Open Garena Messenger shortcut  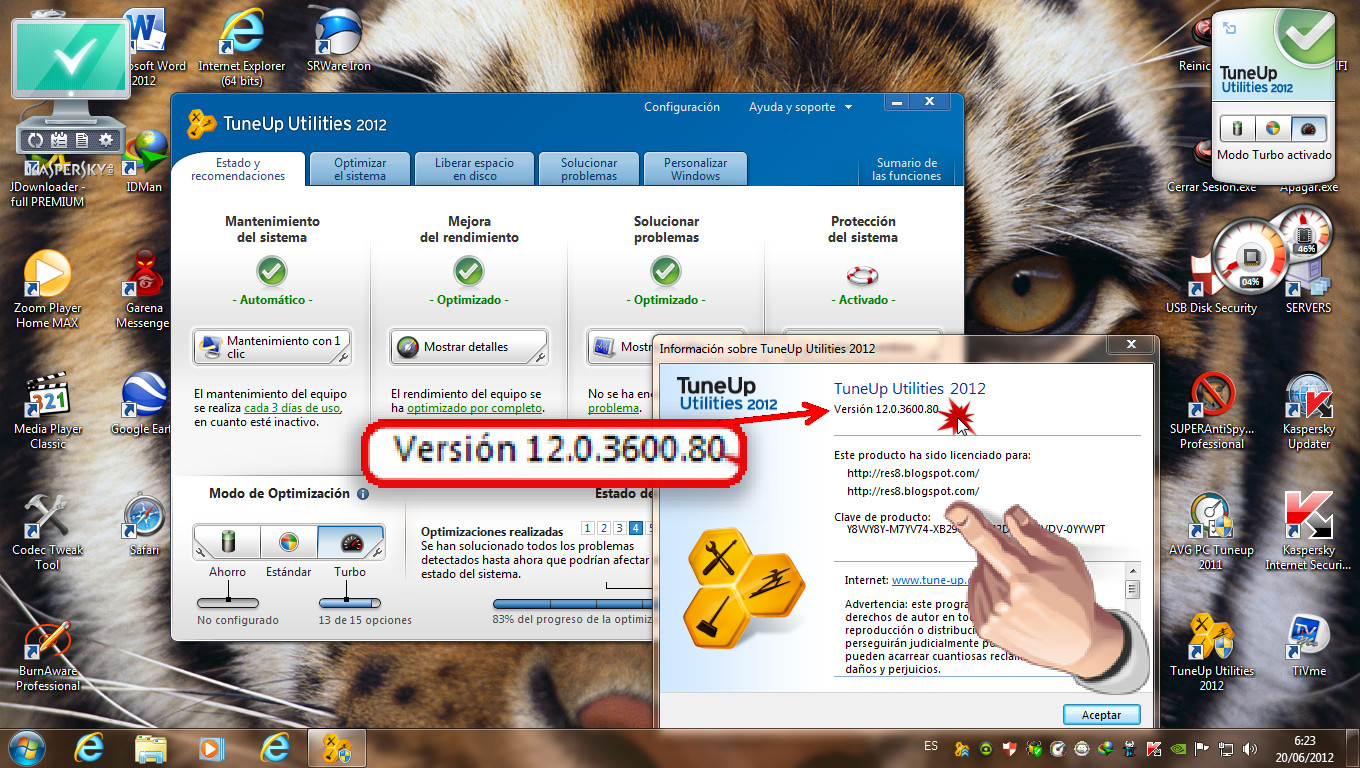(x=143, y=289)
